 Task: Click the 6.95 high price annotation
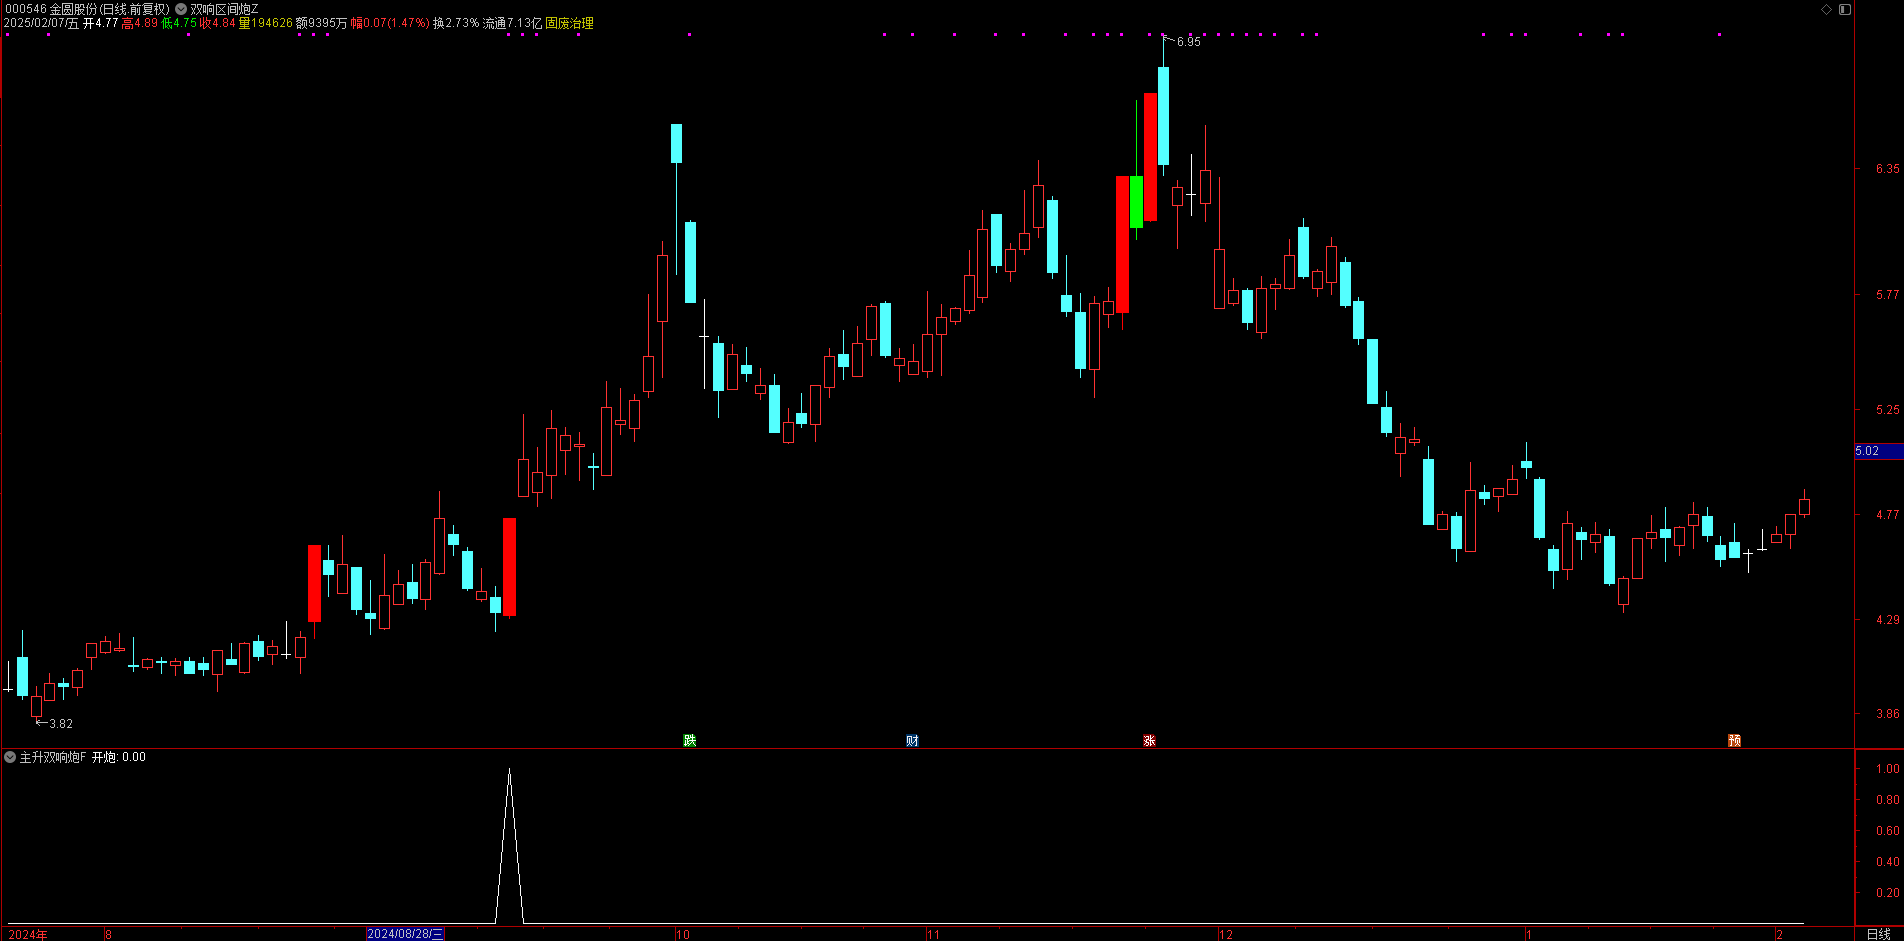1188,42
